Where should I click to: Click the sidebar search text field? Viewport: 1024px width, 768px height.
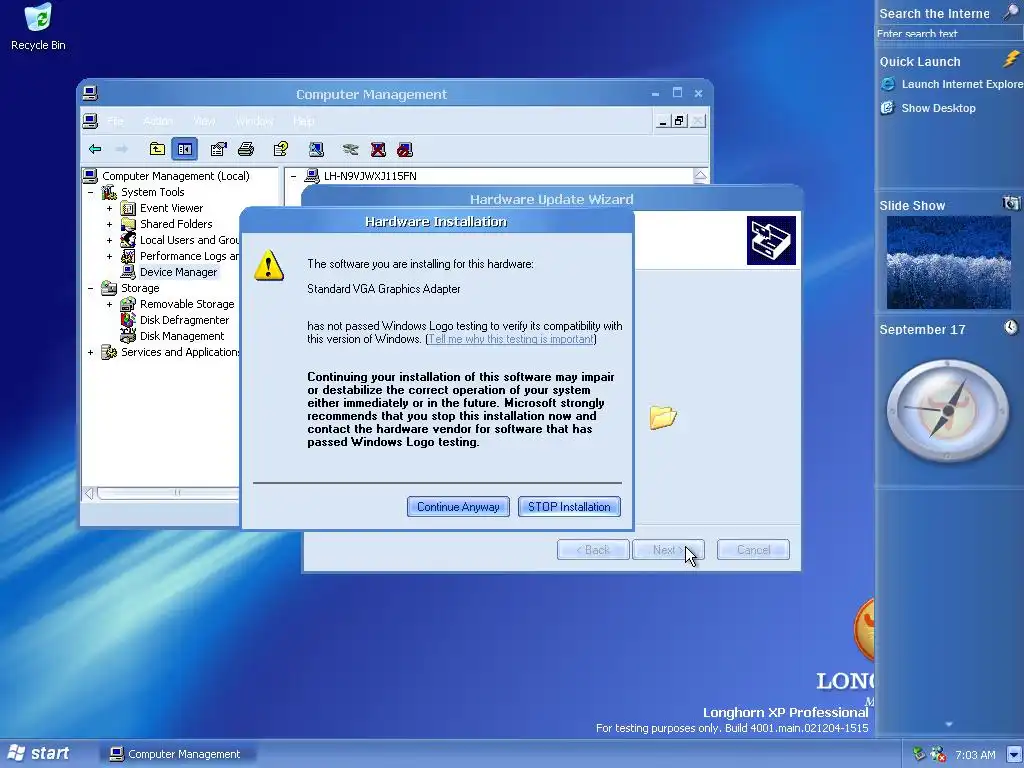pyautogui.click(x=948, y=33)
